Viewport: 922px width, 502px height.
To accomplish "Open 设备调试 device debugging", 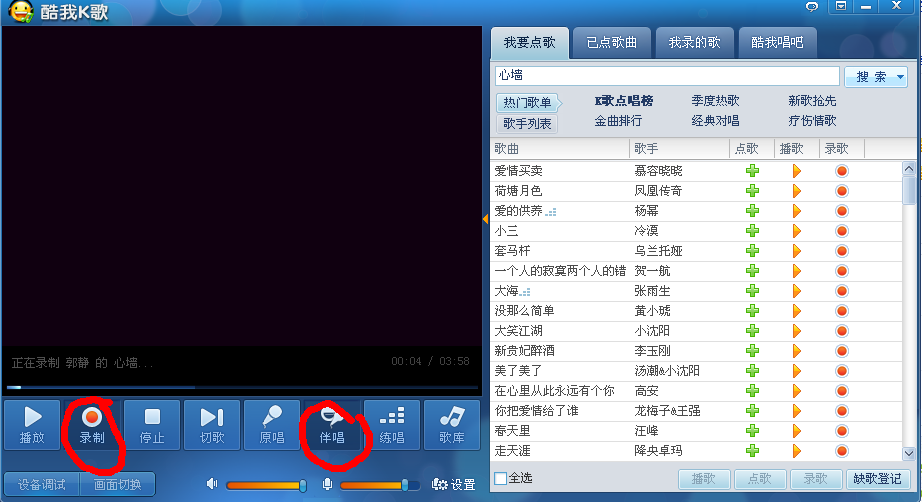I will click(x=42, y=484).
